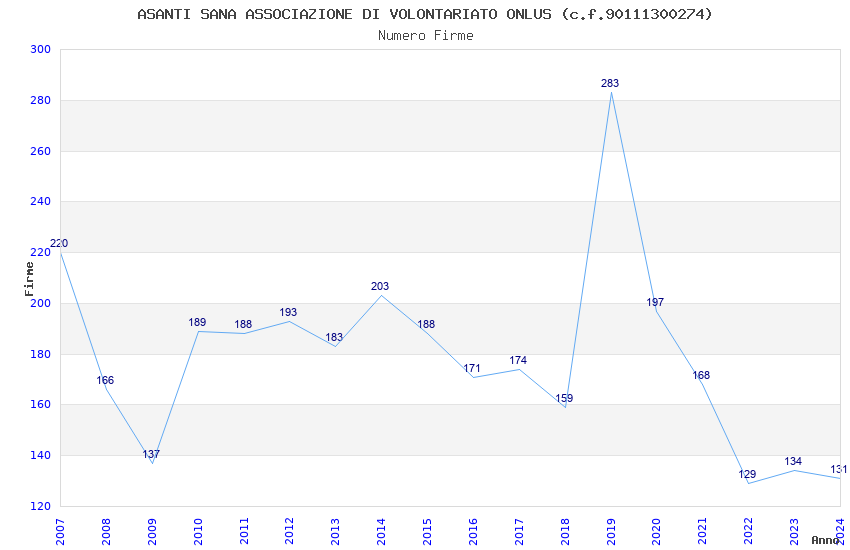Click x-axis year 2008
This screenshot has height=550, width=850.
coord(106,532)
